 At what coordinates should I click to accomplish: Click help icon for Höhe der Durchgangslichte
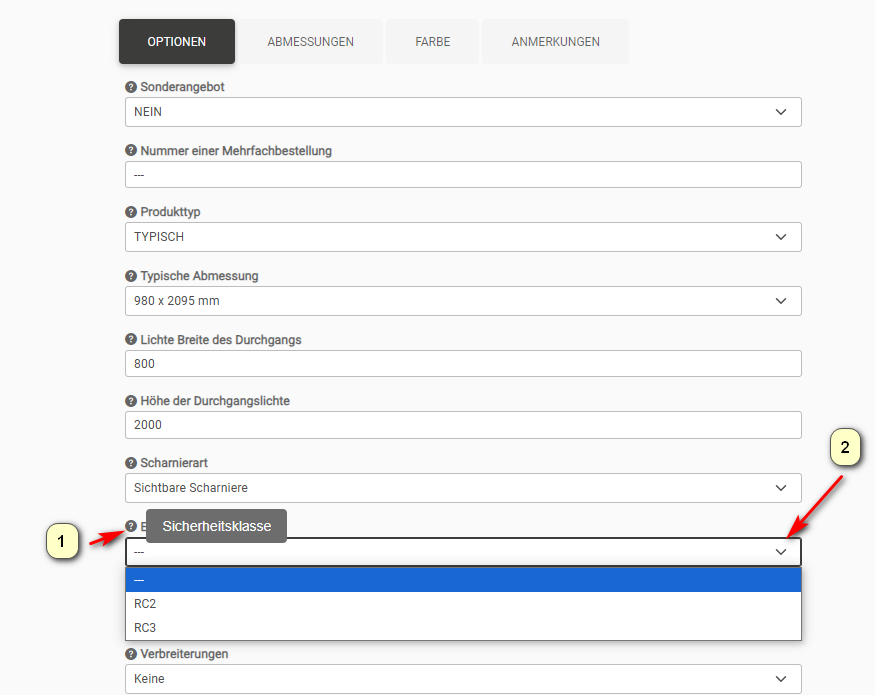pyautogui.click(x=131, y=401)
